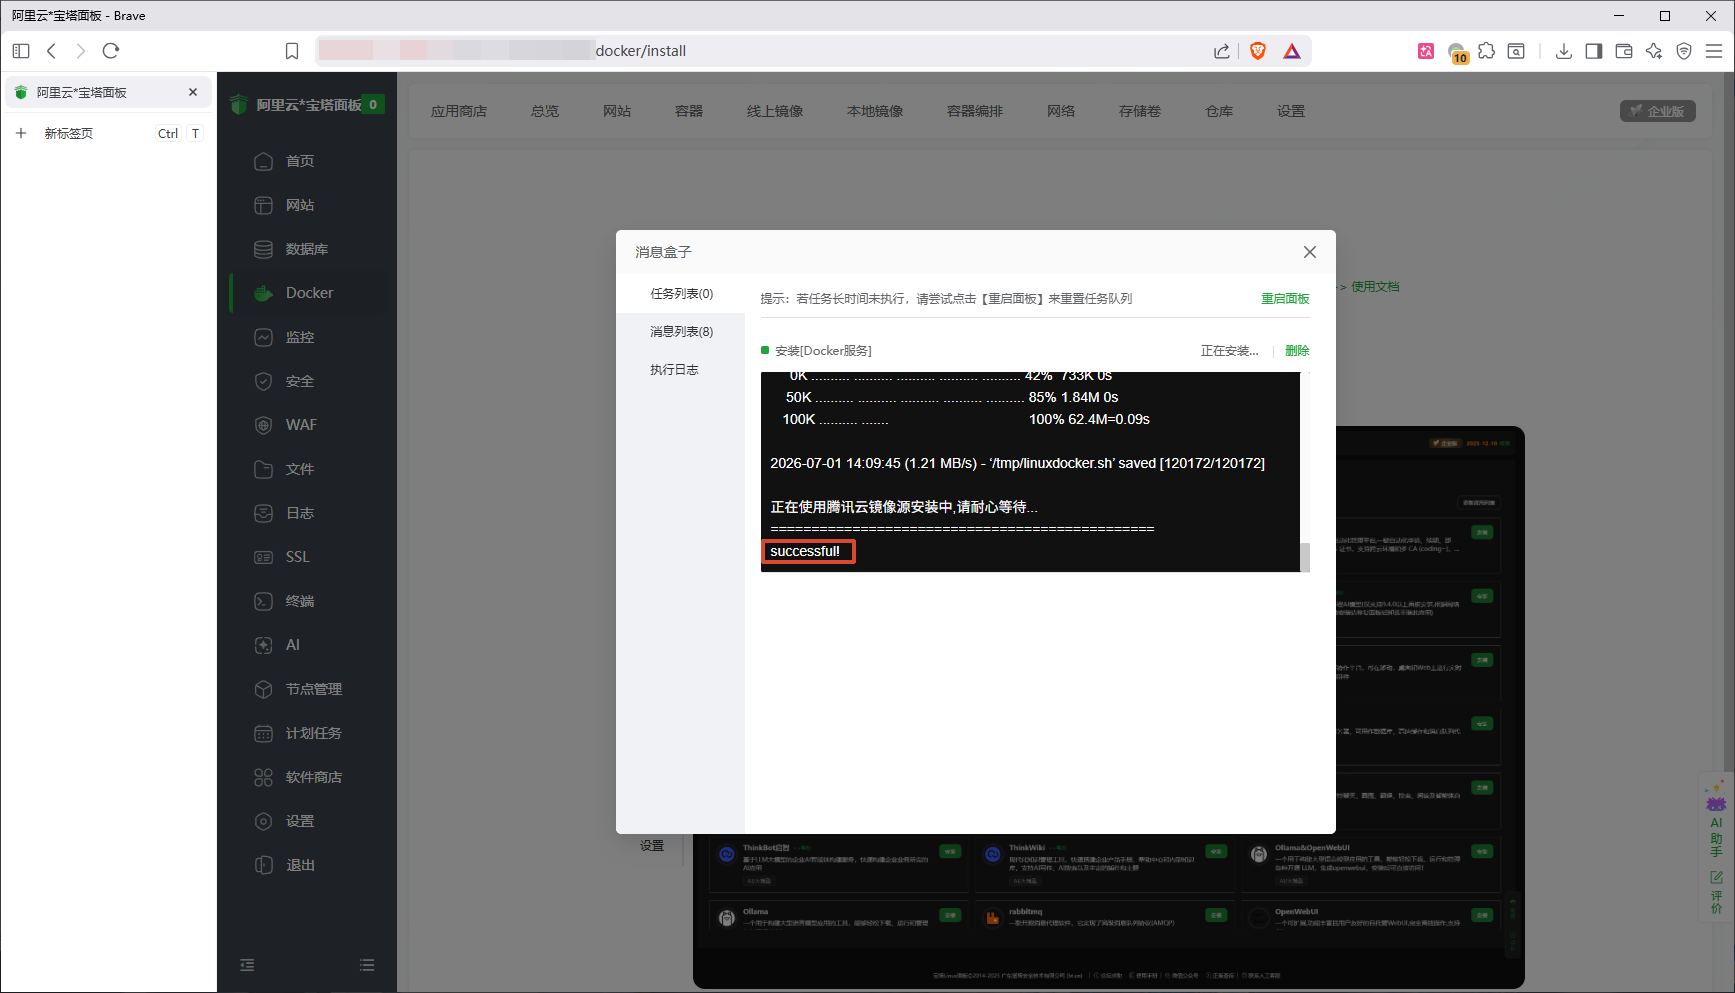Viewport: 1735px width, 993px height.
Task: Open the 存储卷 tab in Docker nav
Action: click(1140, 111)
